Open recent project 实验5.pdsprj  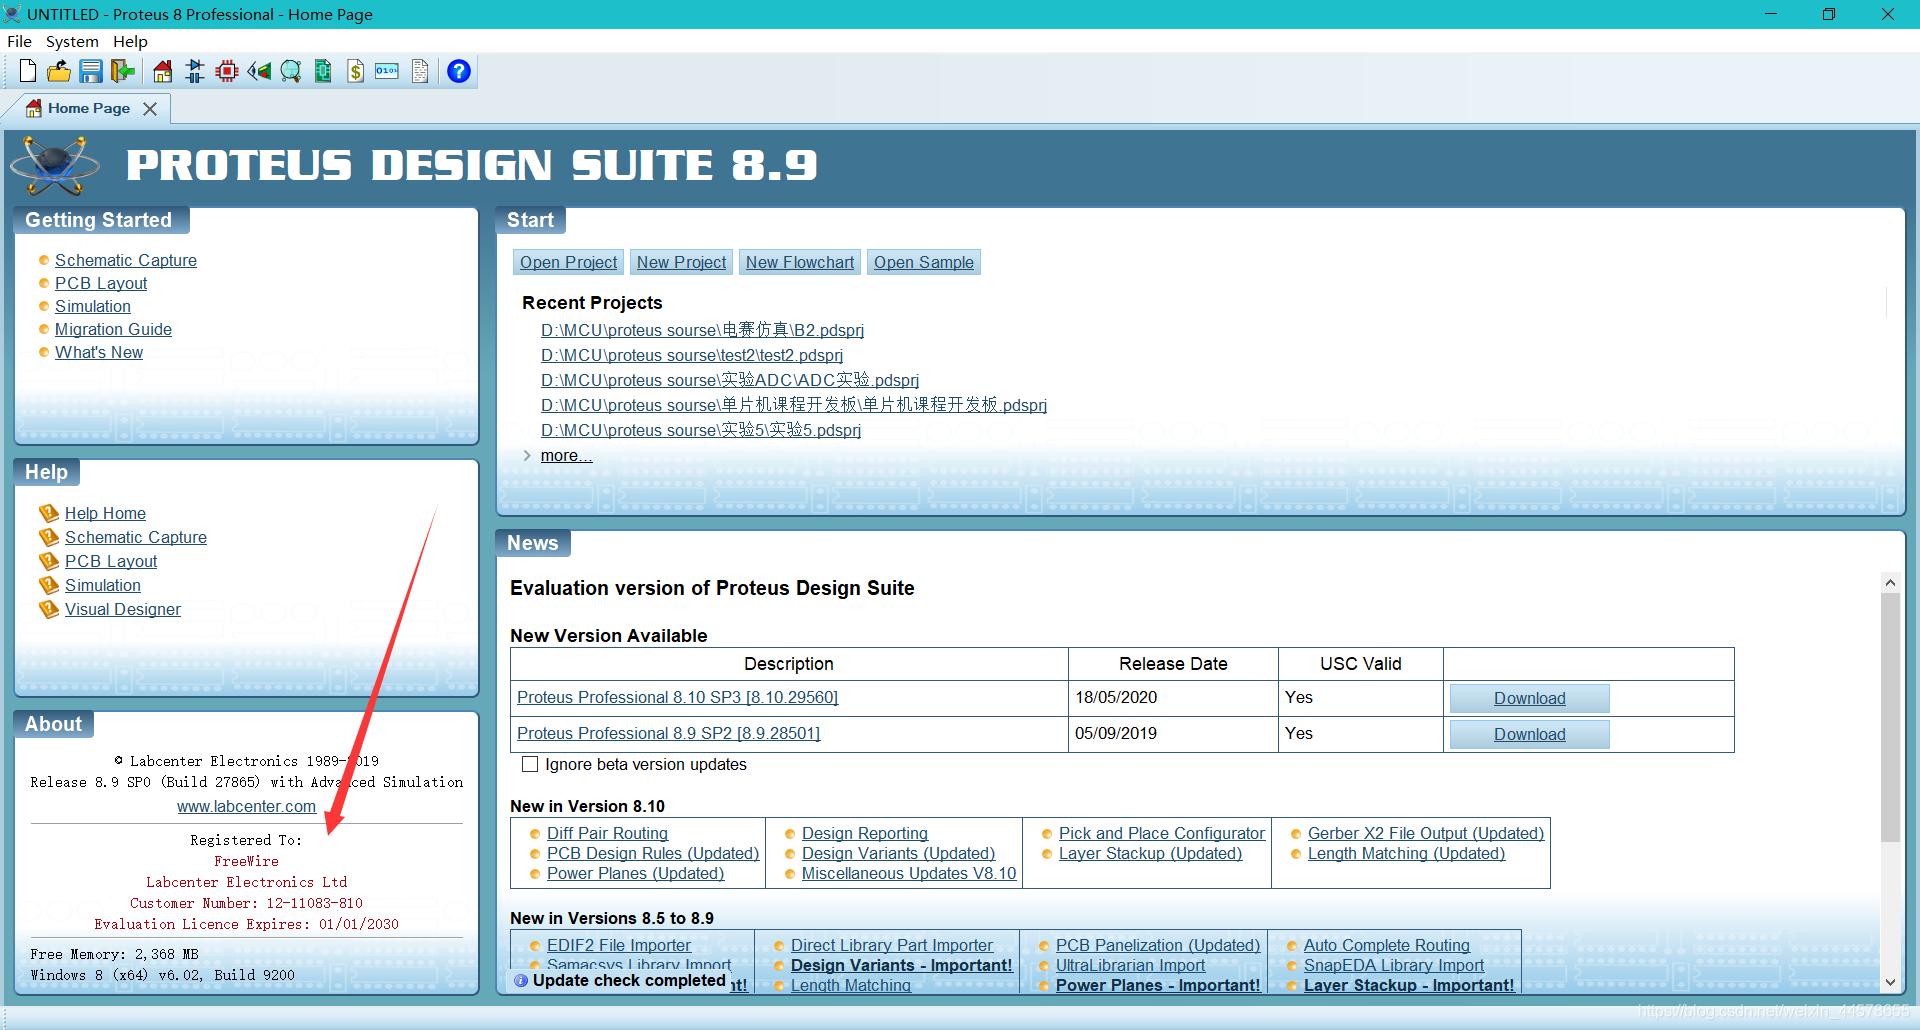click(701, 430)
